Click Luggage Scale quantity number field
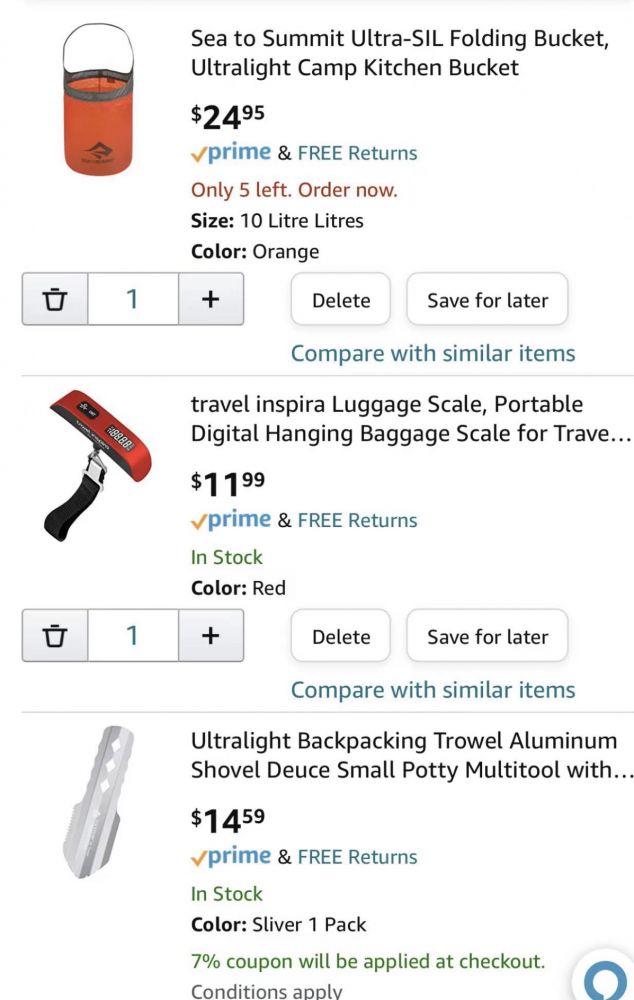 coord(132,636)
